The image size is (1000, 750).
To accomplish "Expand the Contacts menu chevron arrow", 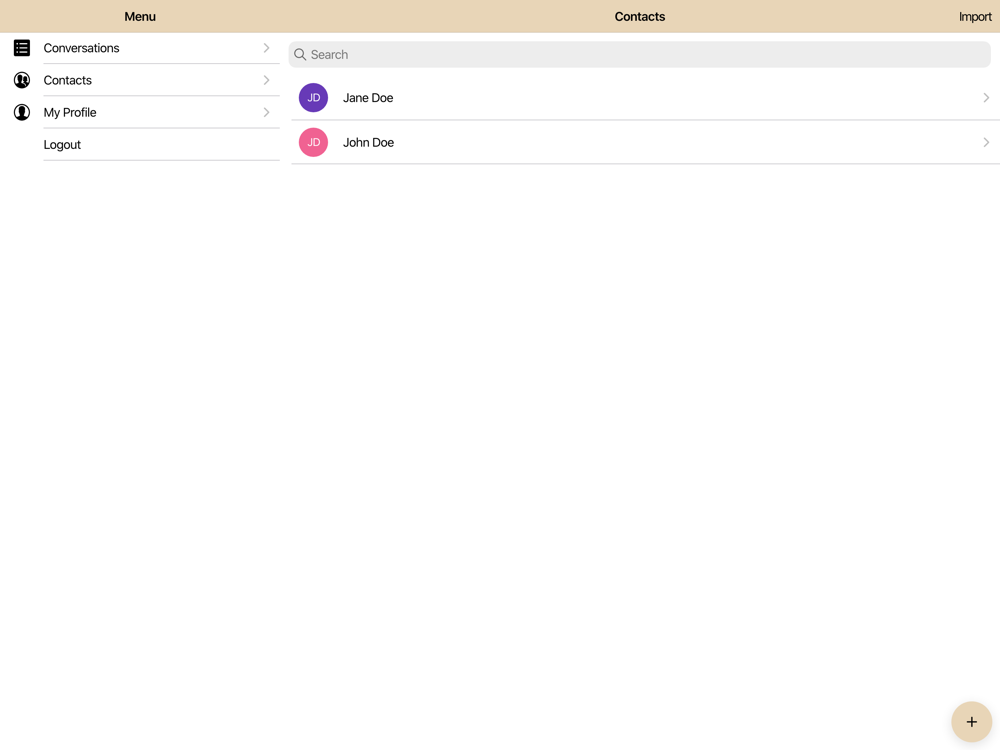I will 267,80.
